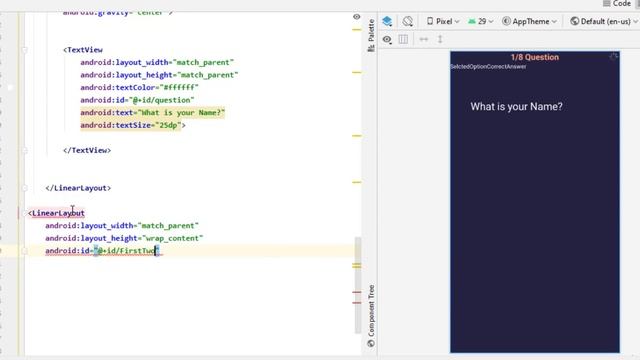Click the 1/8 Question text in preview
The width and height of the screenshot is (640, 360).
535,57
